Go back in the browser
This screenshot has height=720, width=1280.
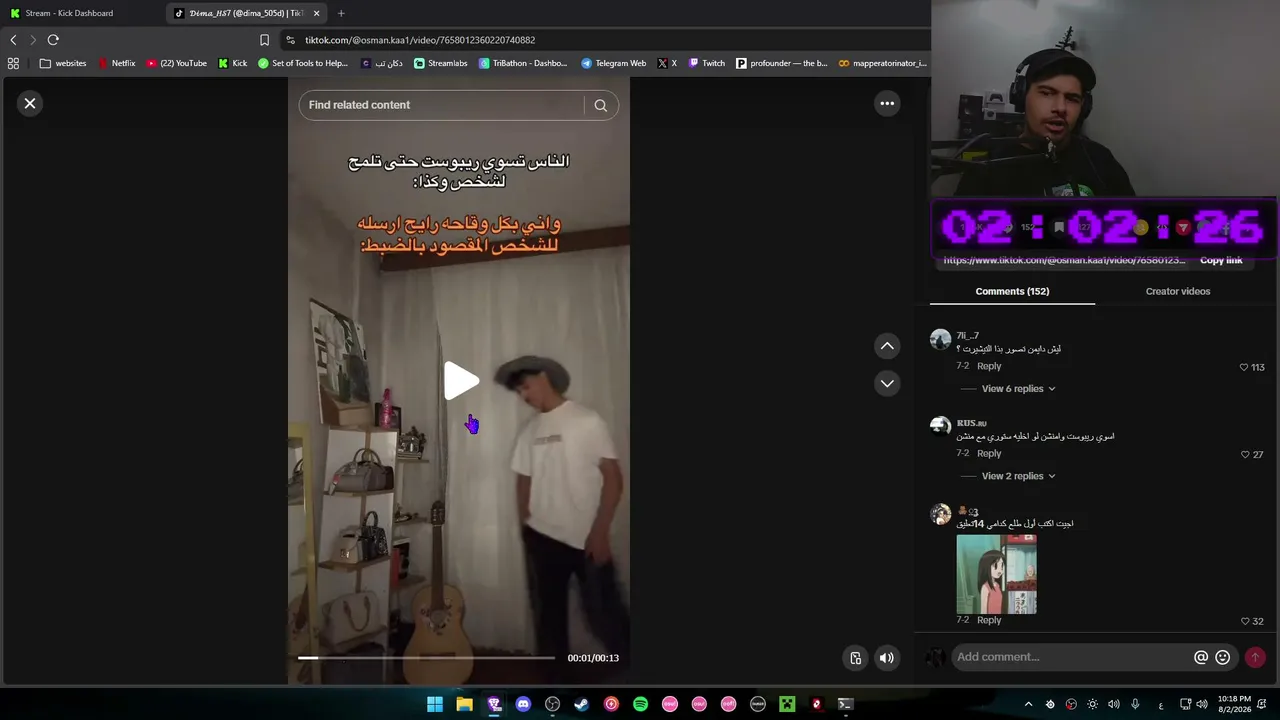[x=13, y=40]
